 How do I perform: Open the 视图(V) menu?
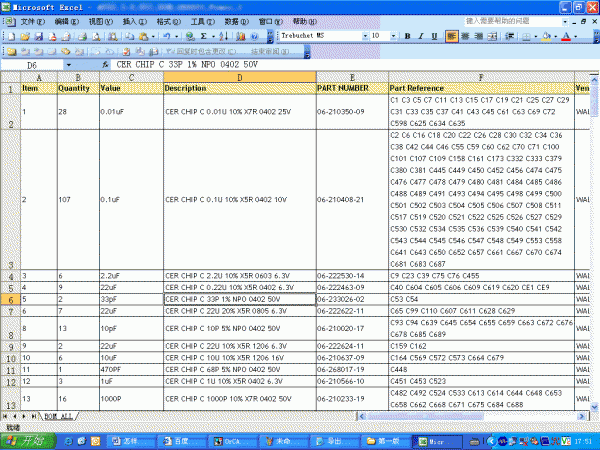click(x=101, y=21)
